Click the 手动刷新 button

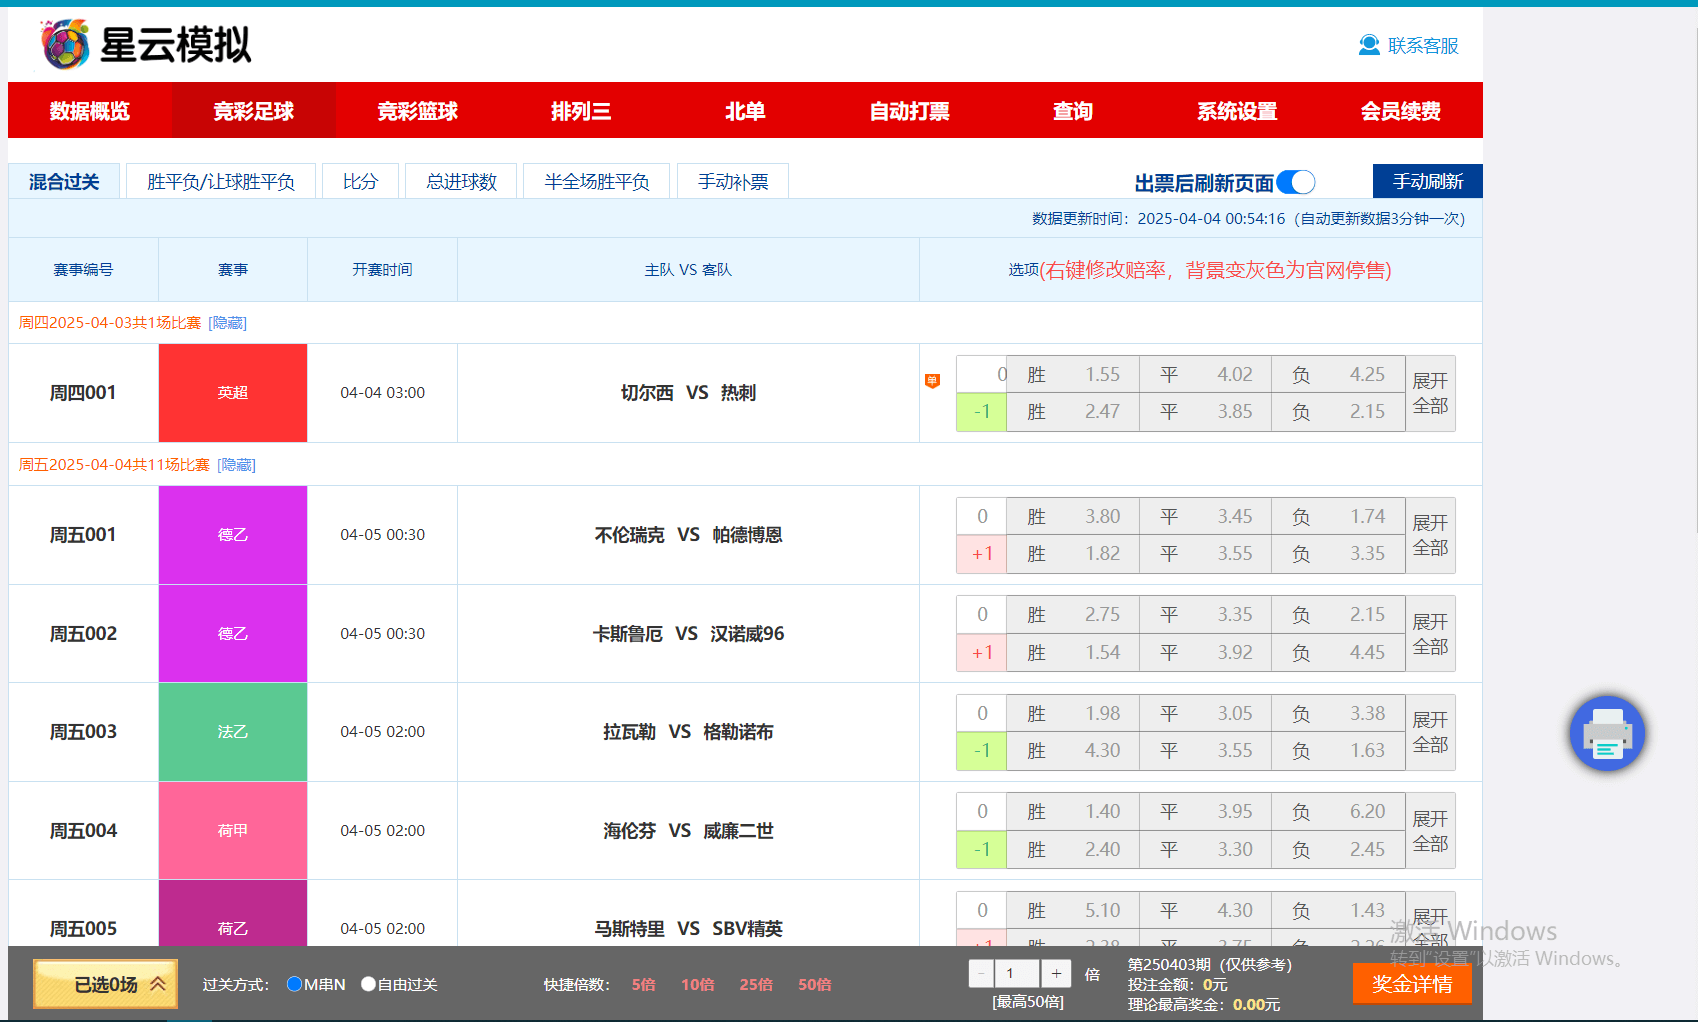click(1427, 181)
